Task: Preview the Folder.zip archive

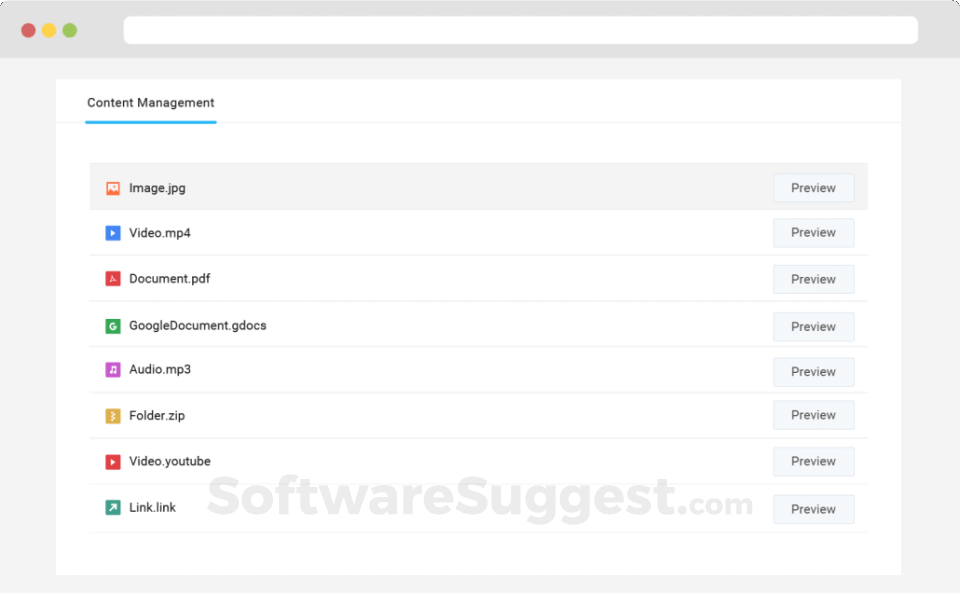Action: click(813, 415)
